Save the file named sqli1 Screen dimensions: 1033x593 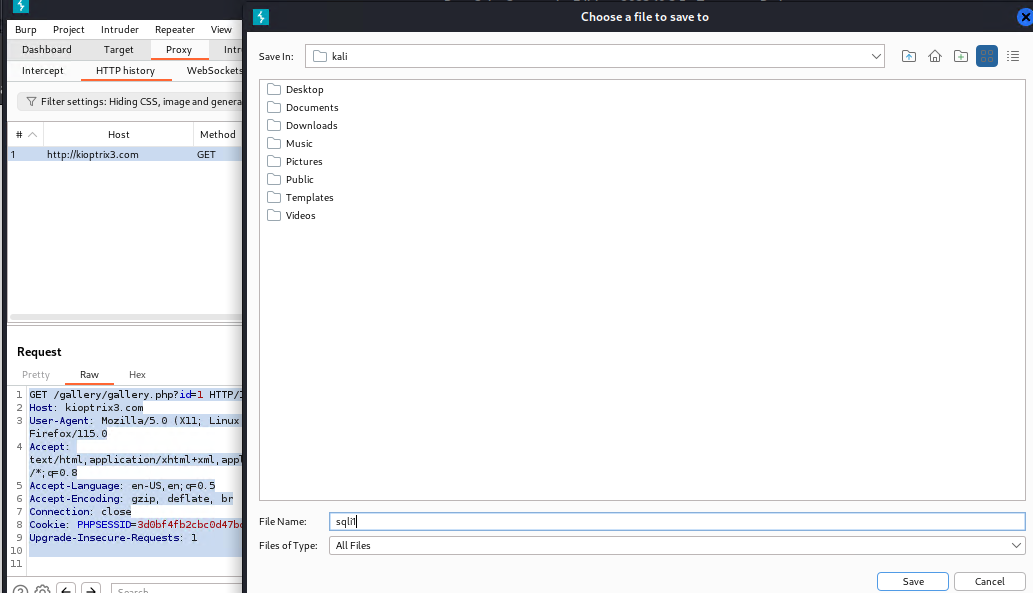pyautogui.click(x=913, y=581)
